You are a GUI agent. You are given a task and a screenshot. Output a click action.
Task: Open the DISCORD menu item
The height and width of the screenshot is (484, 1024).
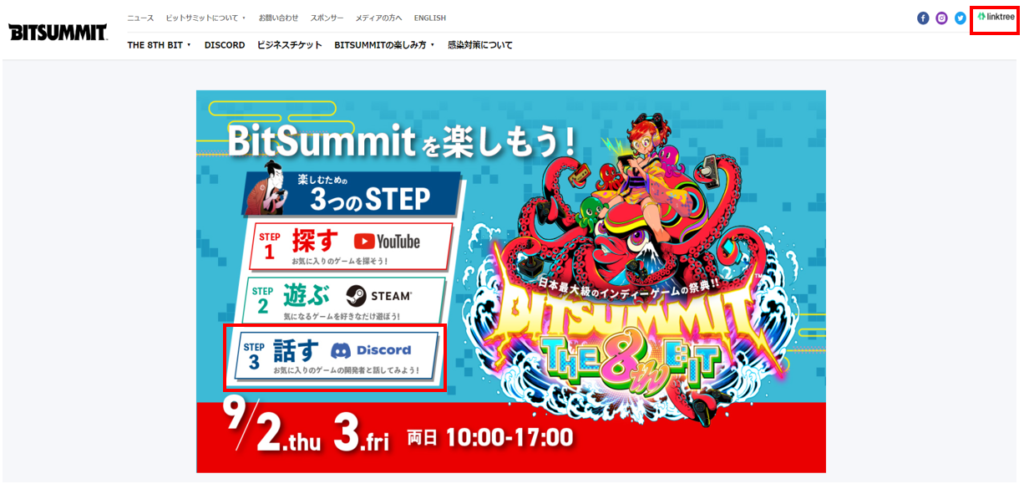pos(224,45)
